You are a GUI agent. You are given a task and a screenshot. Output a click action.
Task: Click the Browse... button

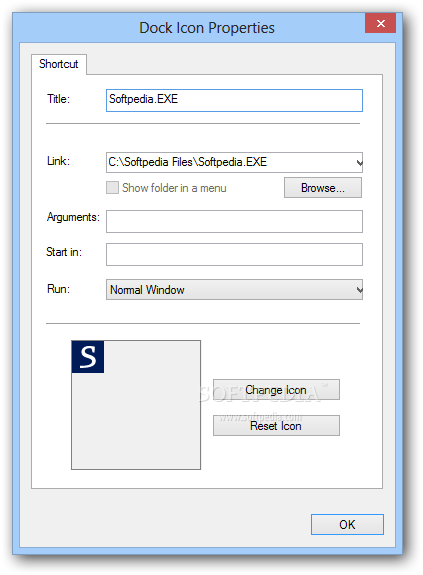(x=323, y=188)
